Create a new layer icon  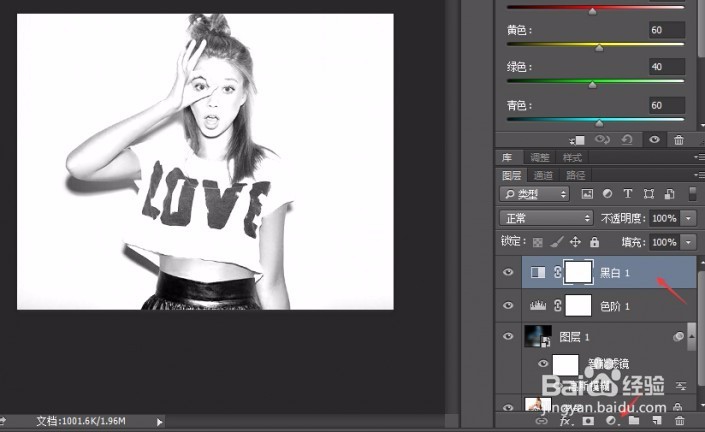point(657,421)
